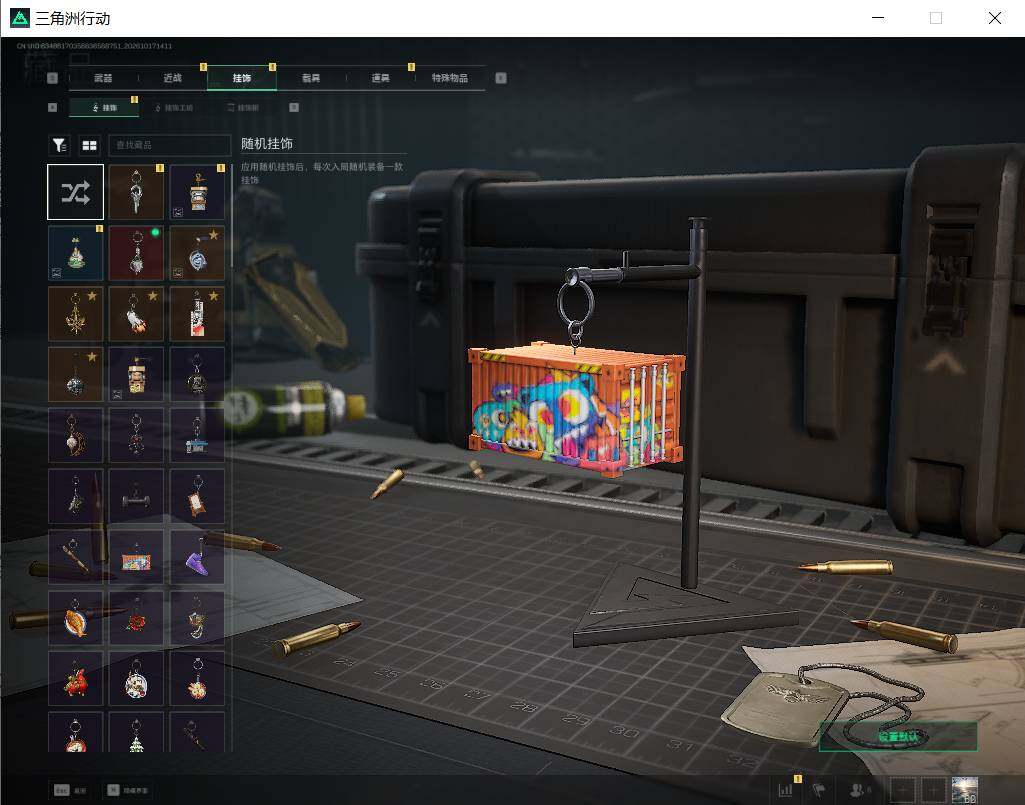This screenshot has width=1025, height=805.
Task: Select the rocket charm thumbnail
Action: pyautogui.click(x=136, y=314)
